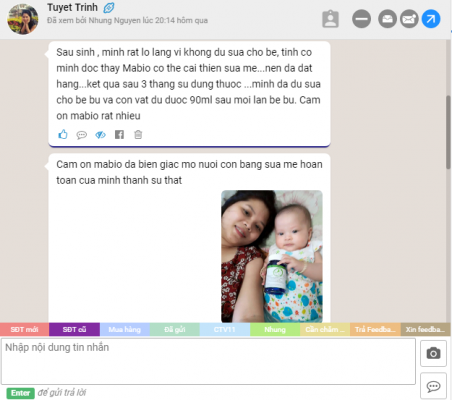Open the blue arrow external link icon
Viewport: 452px width, 400px height.
(x=431, y=19)
